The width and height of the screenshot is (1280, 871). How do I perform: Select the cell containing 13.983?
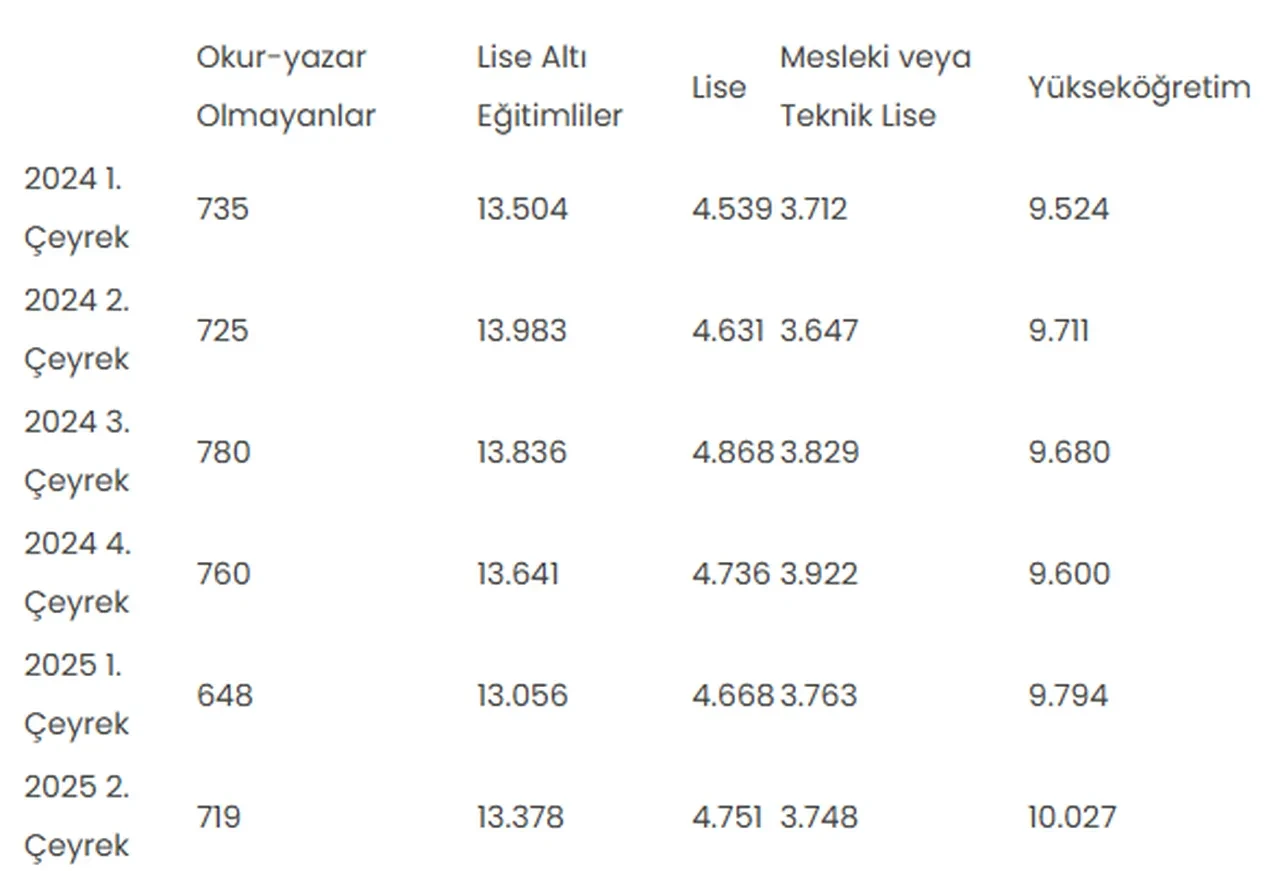(x=521, y=331)
